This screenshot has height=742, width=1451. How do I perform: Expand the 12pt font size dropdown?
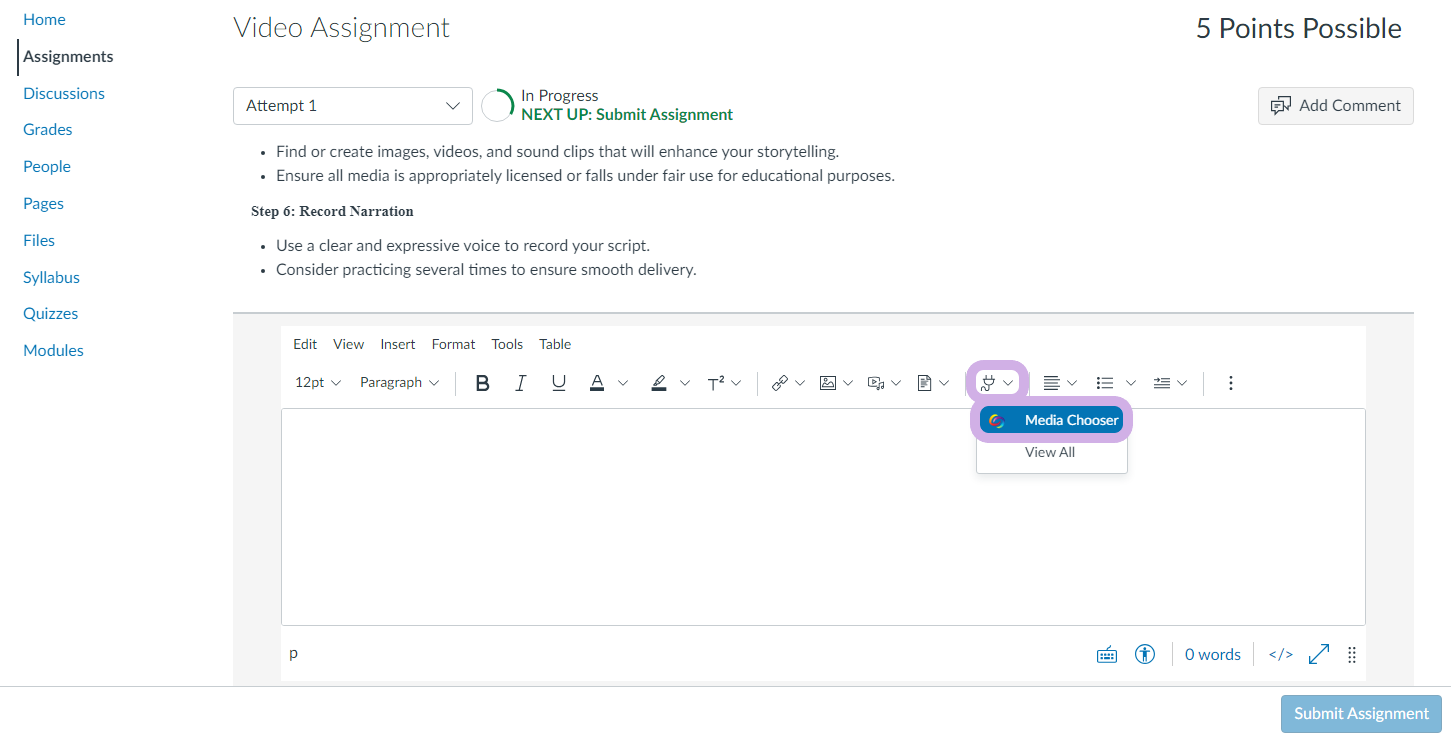[x=318, y=383]
